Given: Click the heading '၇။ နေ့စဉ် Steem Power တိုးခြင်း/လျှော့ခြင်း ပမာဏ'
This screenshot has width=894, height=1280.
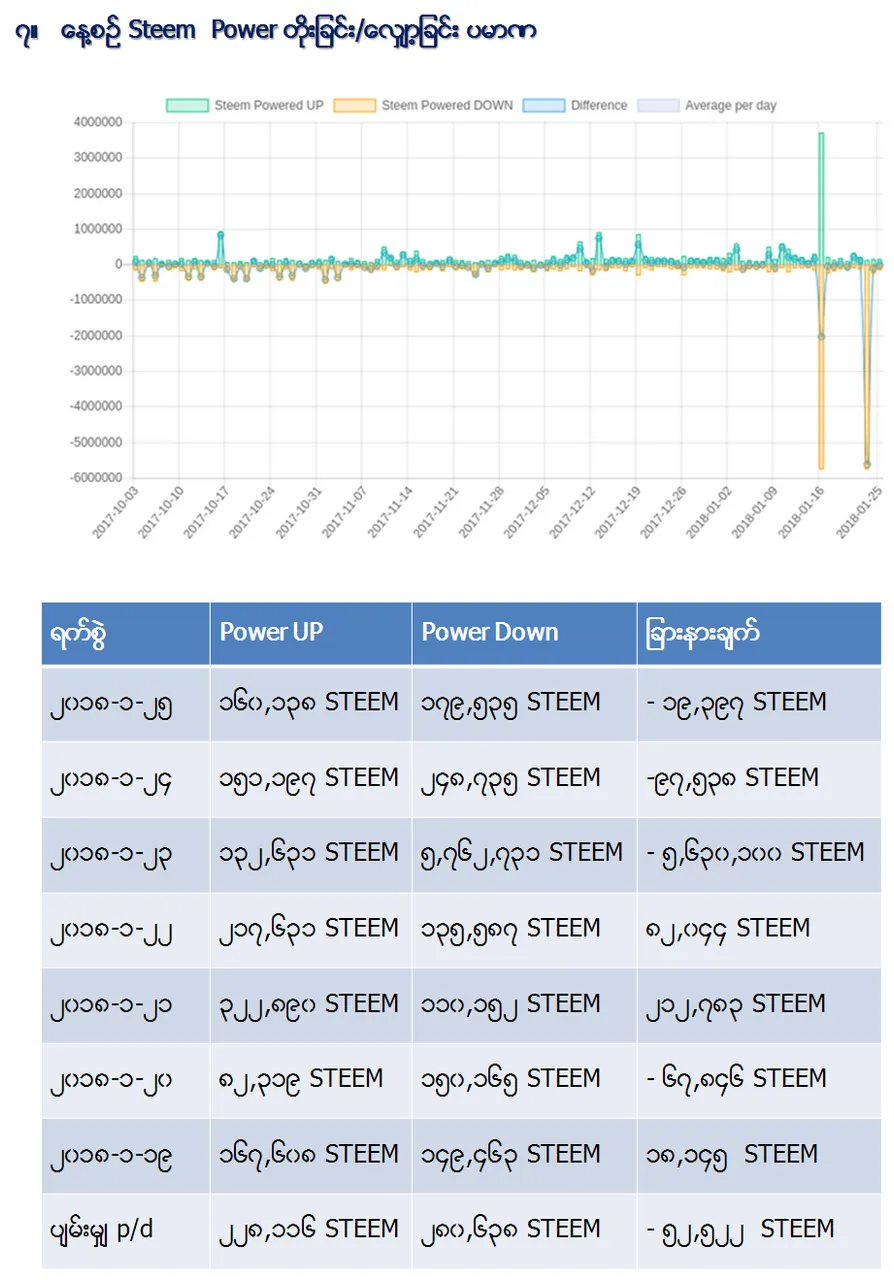Looking at the screenshot, I should [276, 31].
